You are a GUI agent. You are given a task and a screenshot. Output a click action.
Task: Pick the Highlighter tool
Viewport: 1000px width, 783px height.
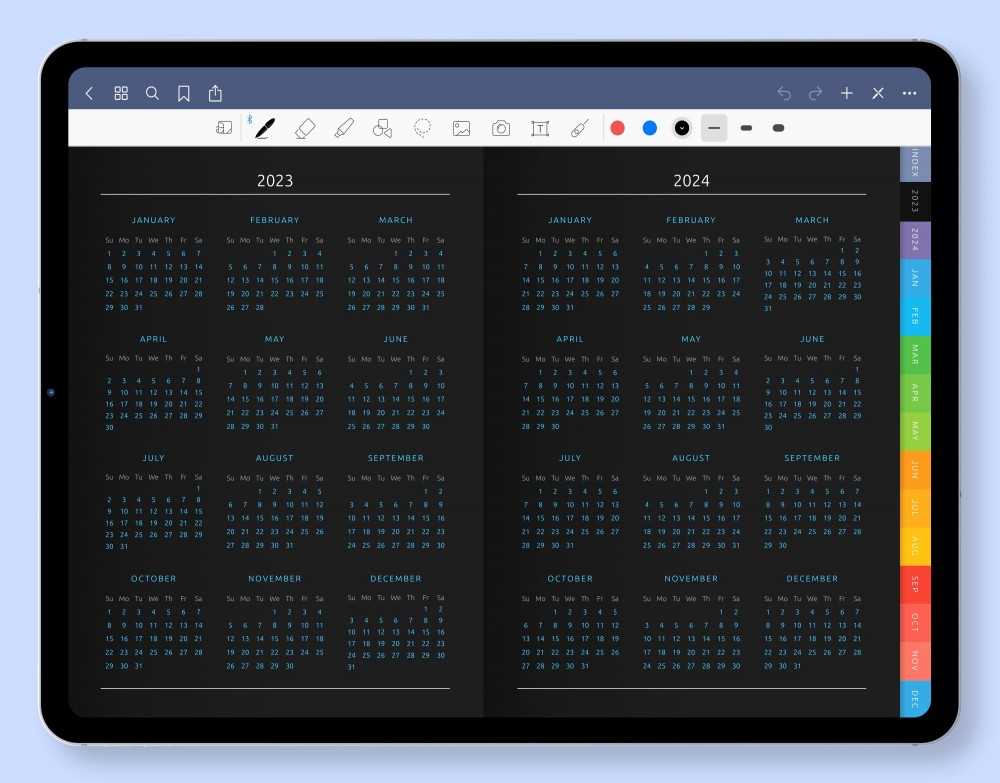coord(344,128)
